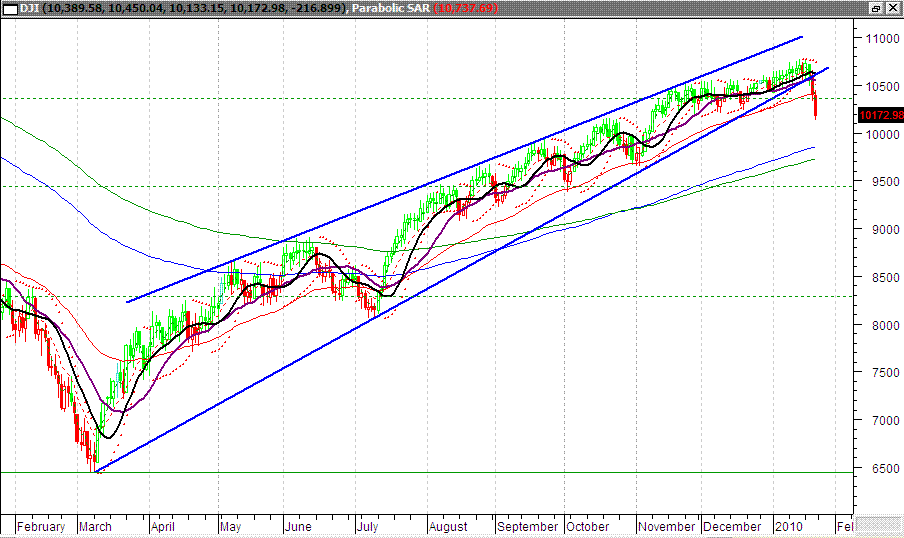Click the September label on date axis

(528, 526)
